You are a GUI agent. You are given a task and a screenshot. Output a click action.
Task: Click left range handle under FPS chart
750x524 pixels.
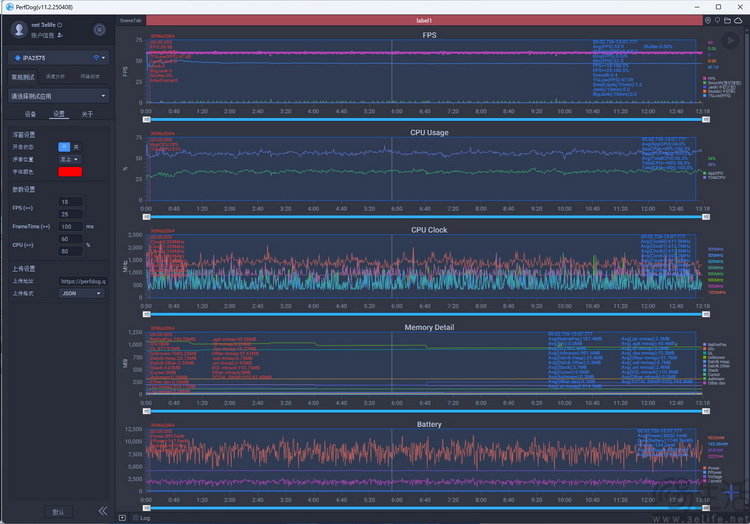point(147,120)
